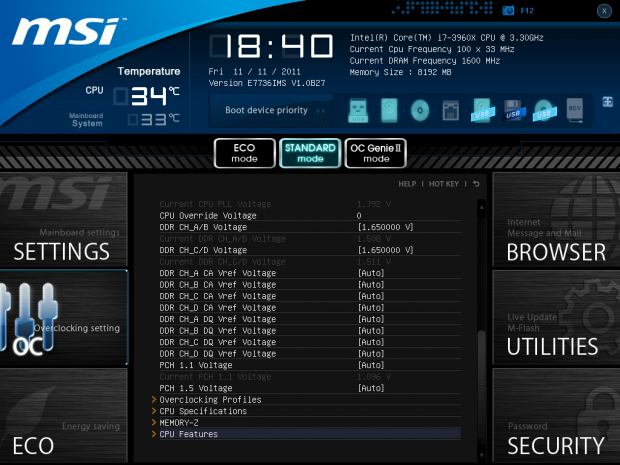Select the BEV boot device icon

click(575, 110)
